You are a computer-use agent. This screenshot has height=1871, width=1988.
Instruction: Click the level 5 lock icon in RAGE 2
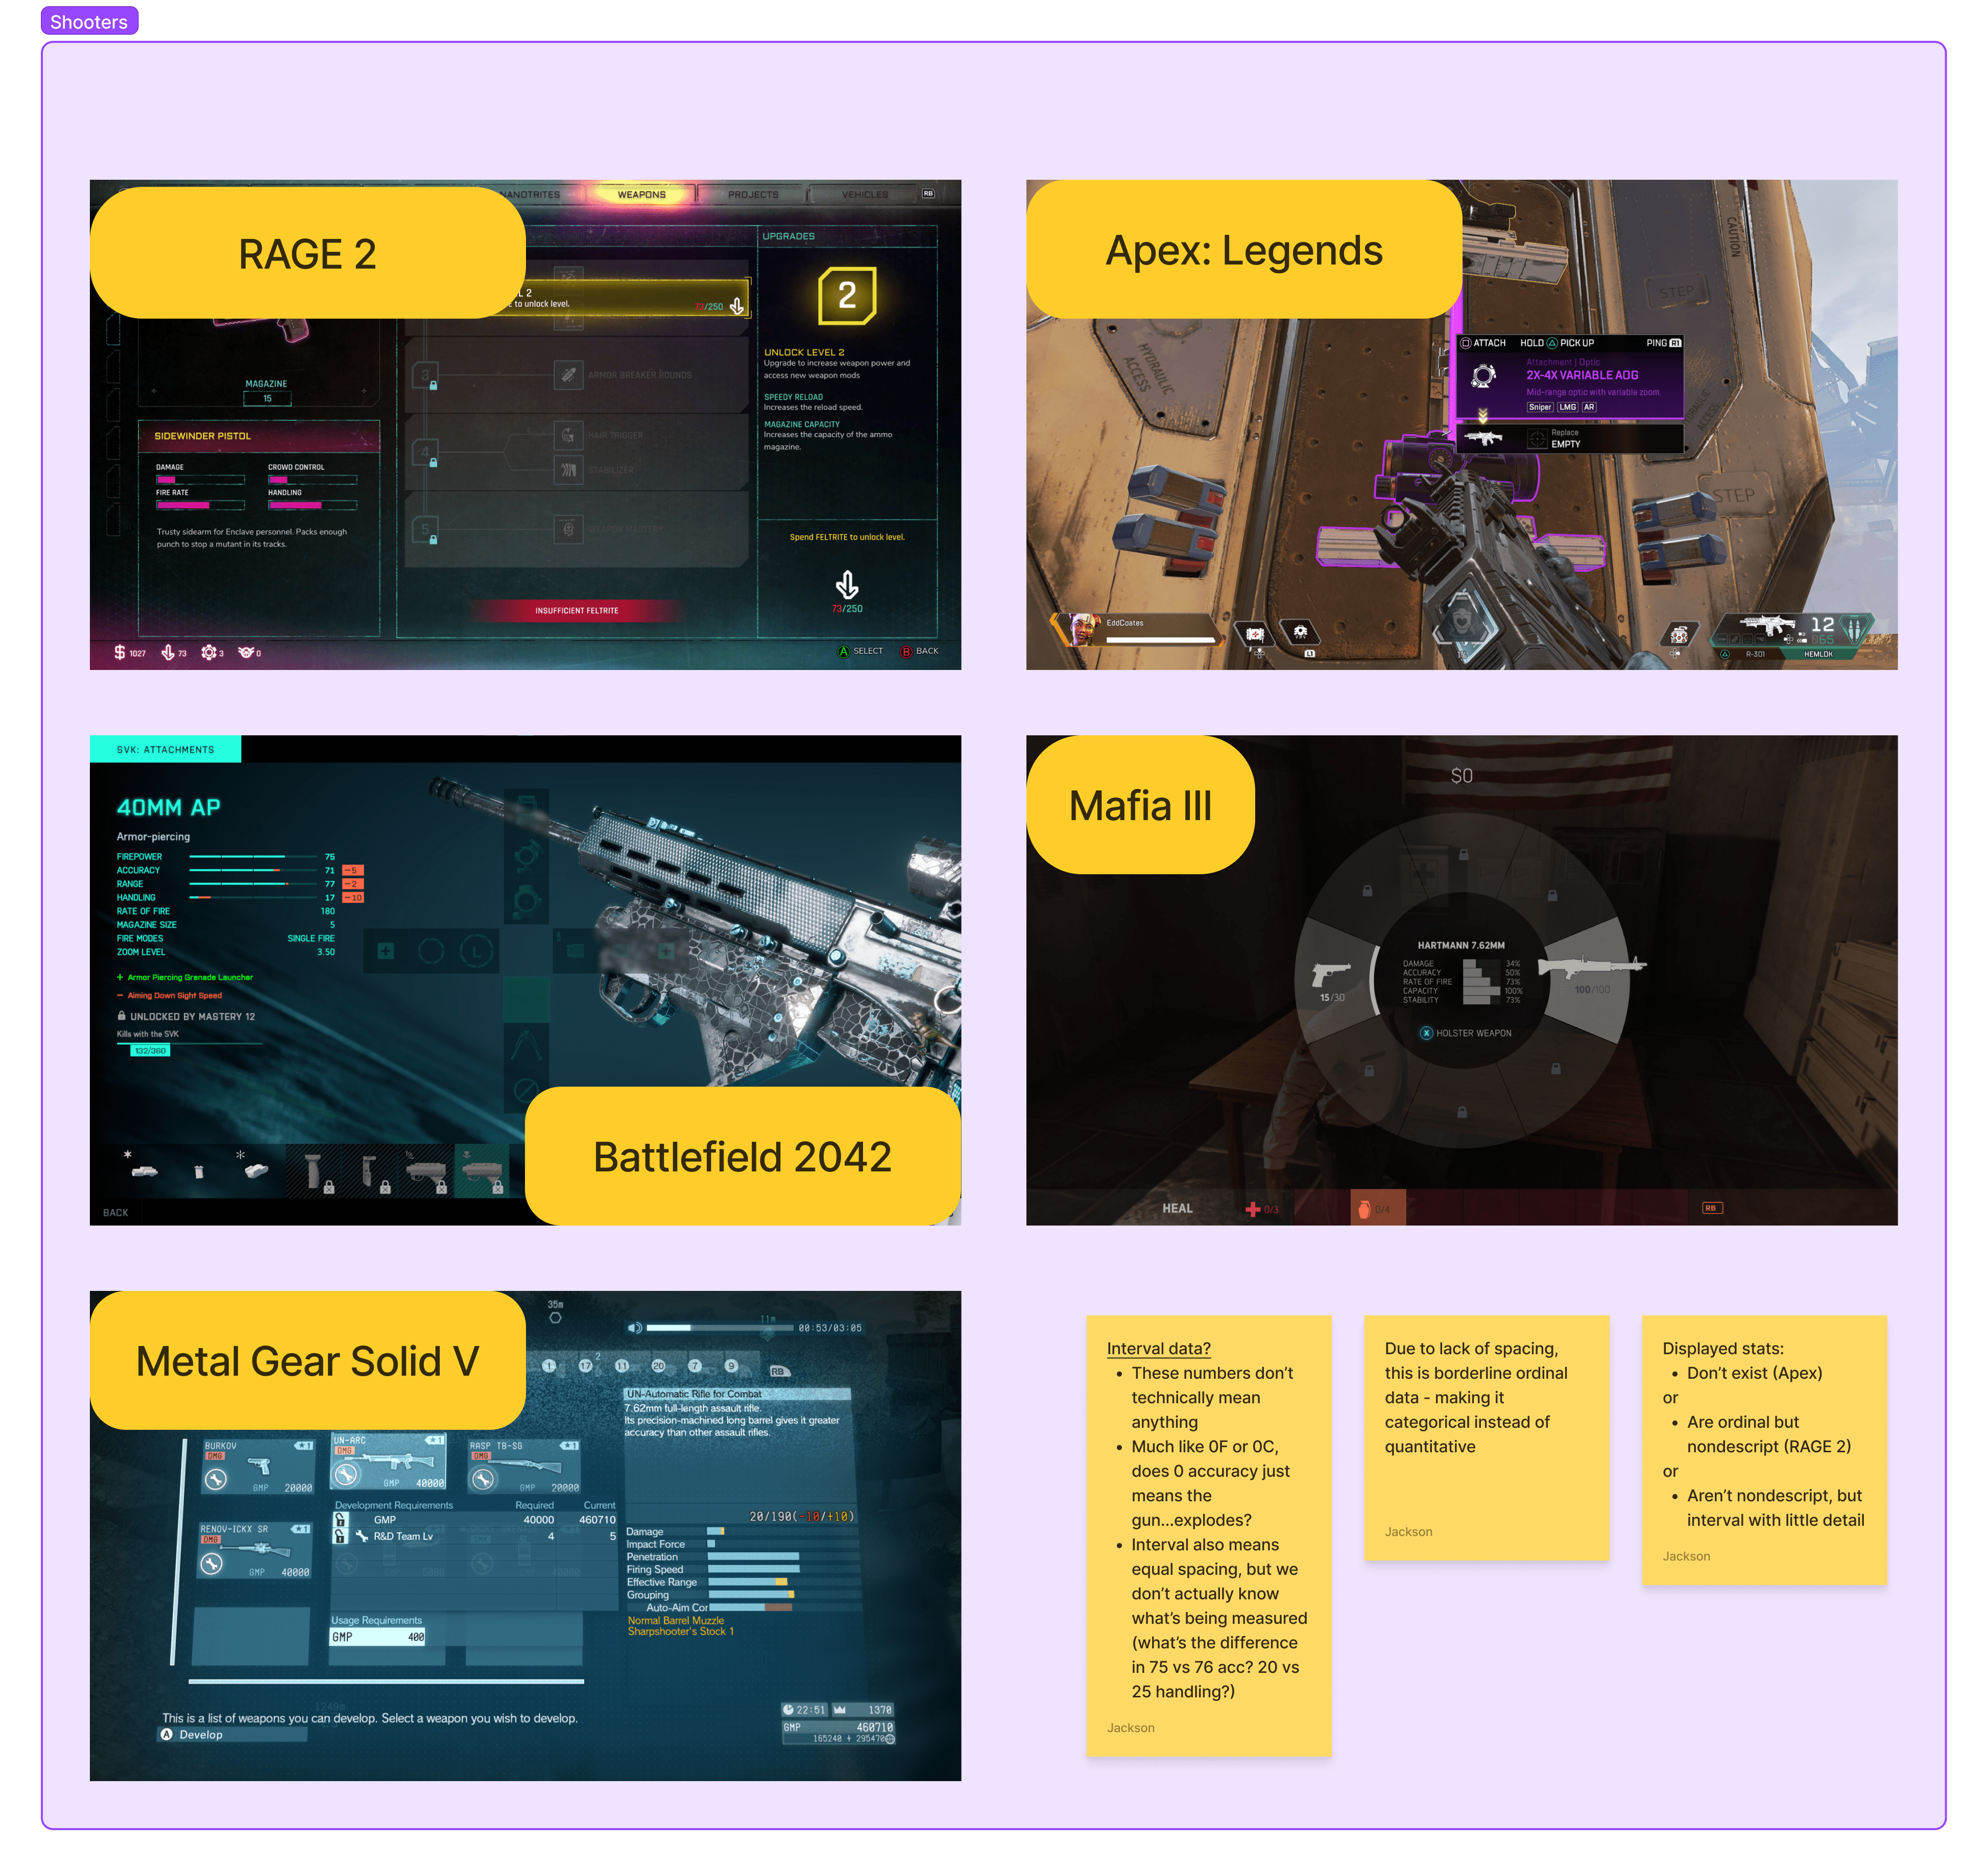(433, 539)
